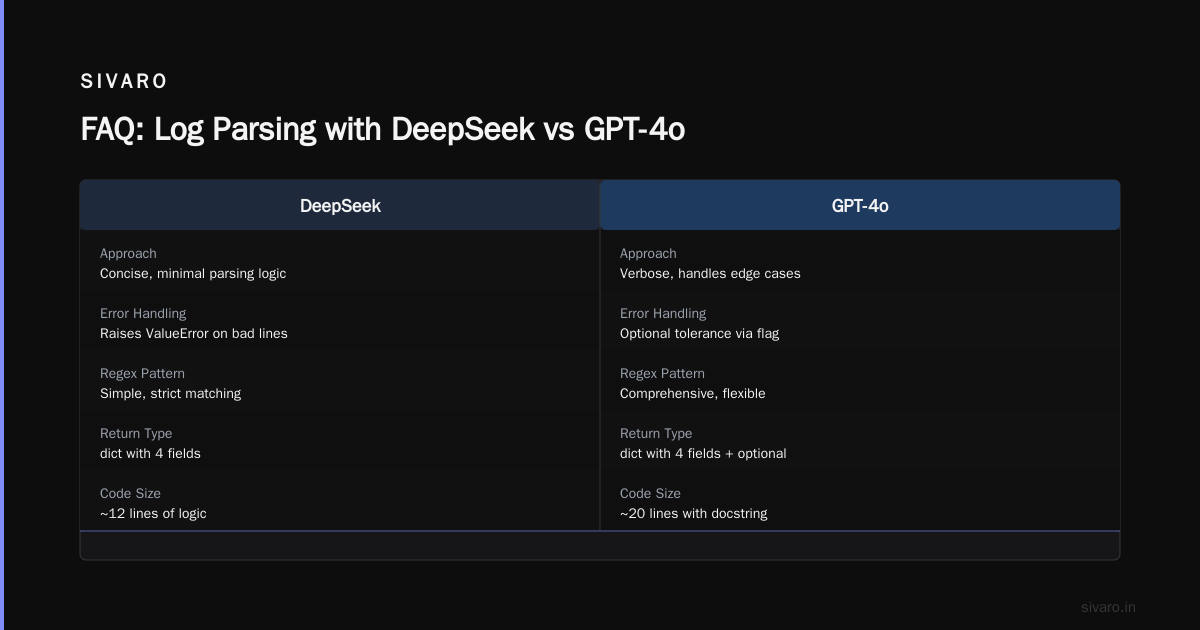The height and width of the screenshot is (630, 1200).
Task: Click the DeepSeek column header
Action: click(340, 206)
